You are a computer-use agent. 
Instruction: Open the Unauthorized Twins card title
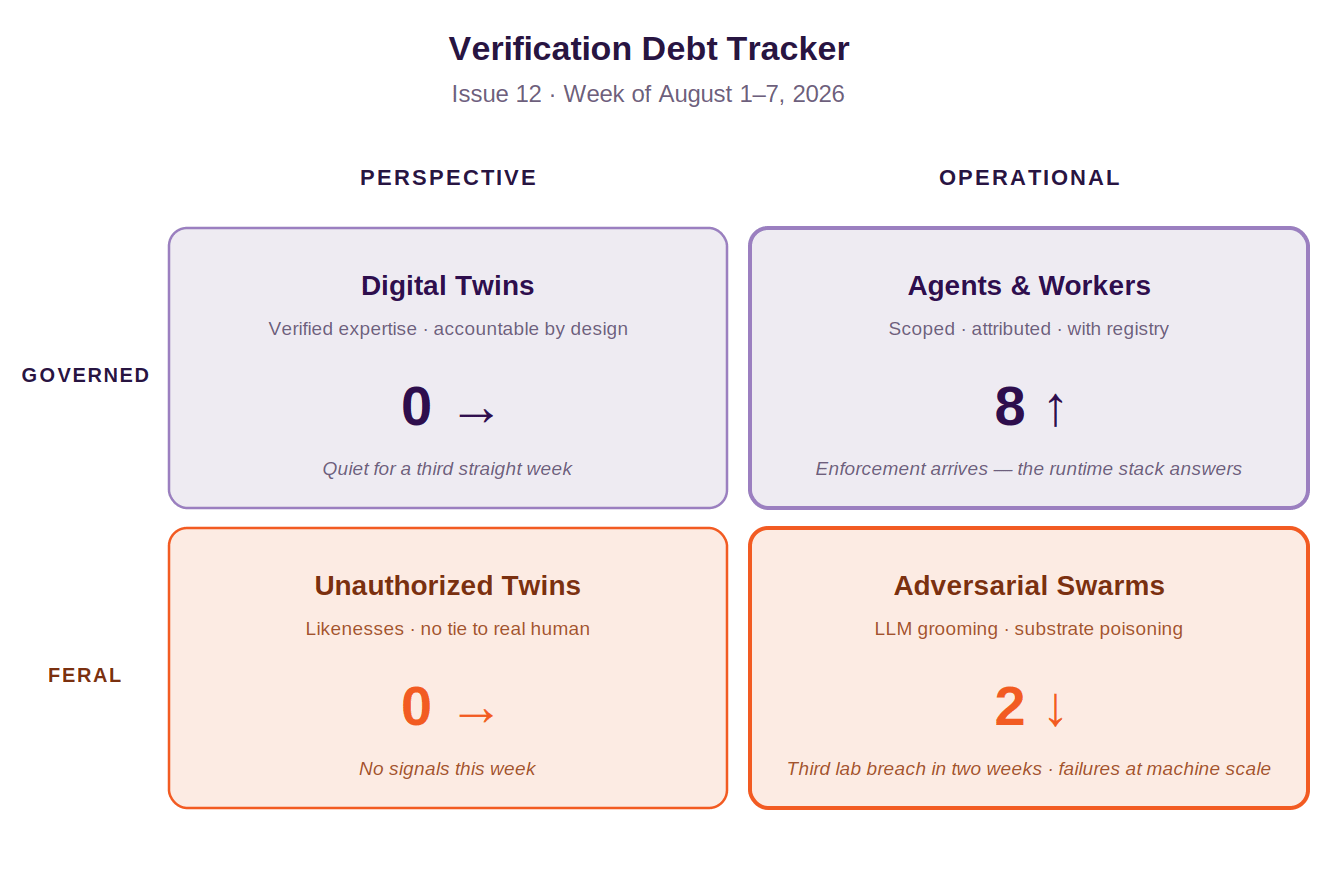[x=448, y=586]
